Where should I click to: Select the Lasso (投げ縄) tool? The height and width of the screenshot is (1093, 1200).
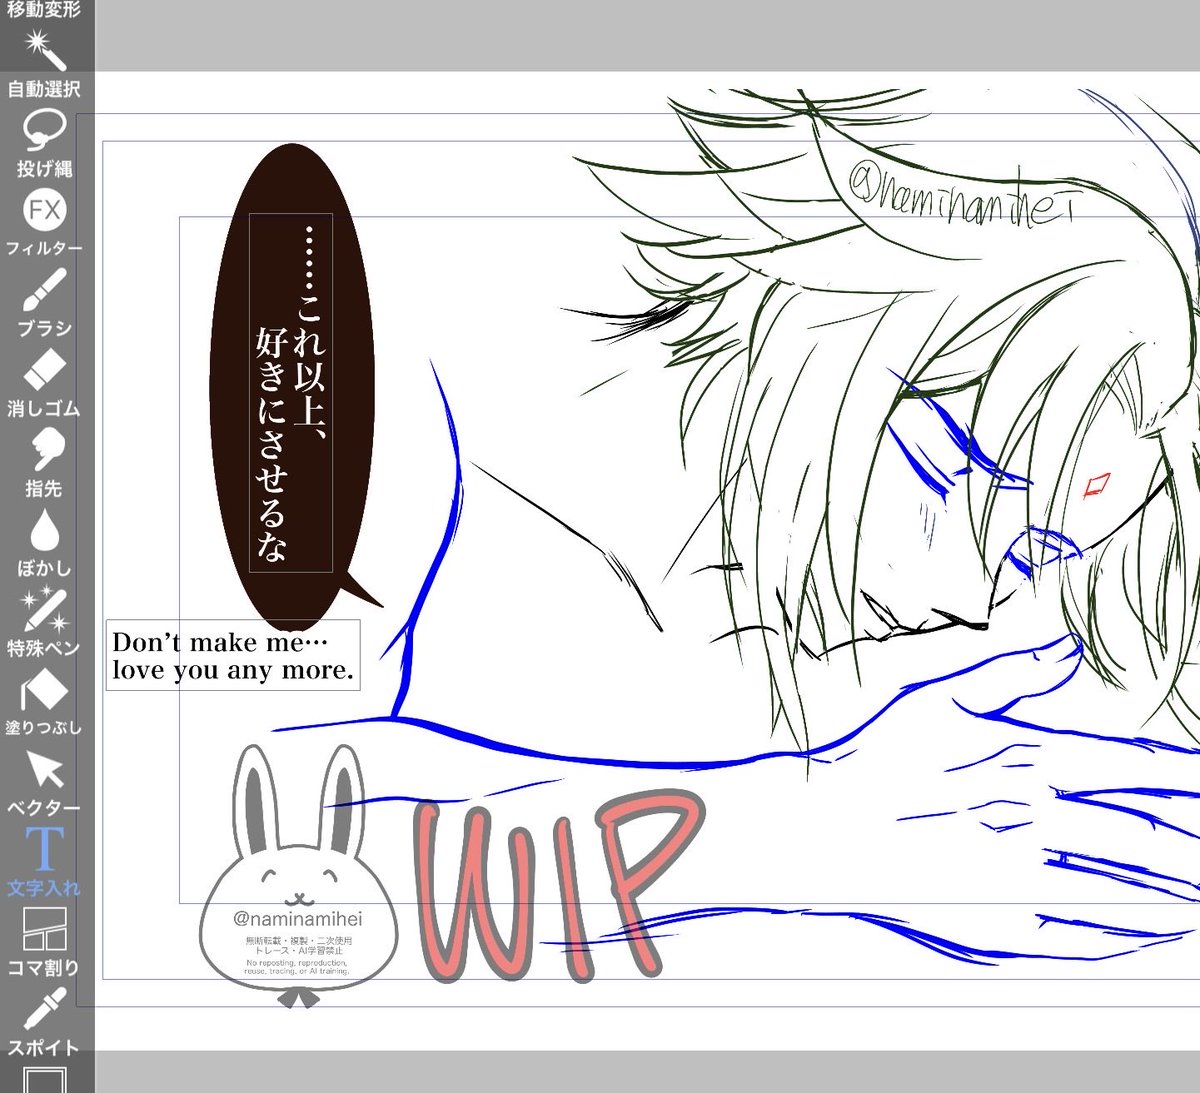pos(44,142)
